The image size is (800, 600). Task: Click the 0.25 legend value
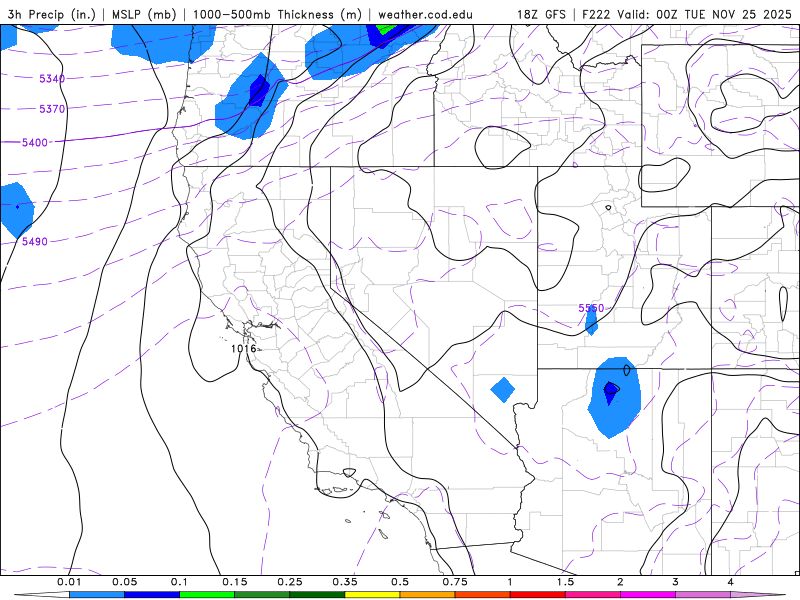pyautogui.click(x=290, y=582)
